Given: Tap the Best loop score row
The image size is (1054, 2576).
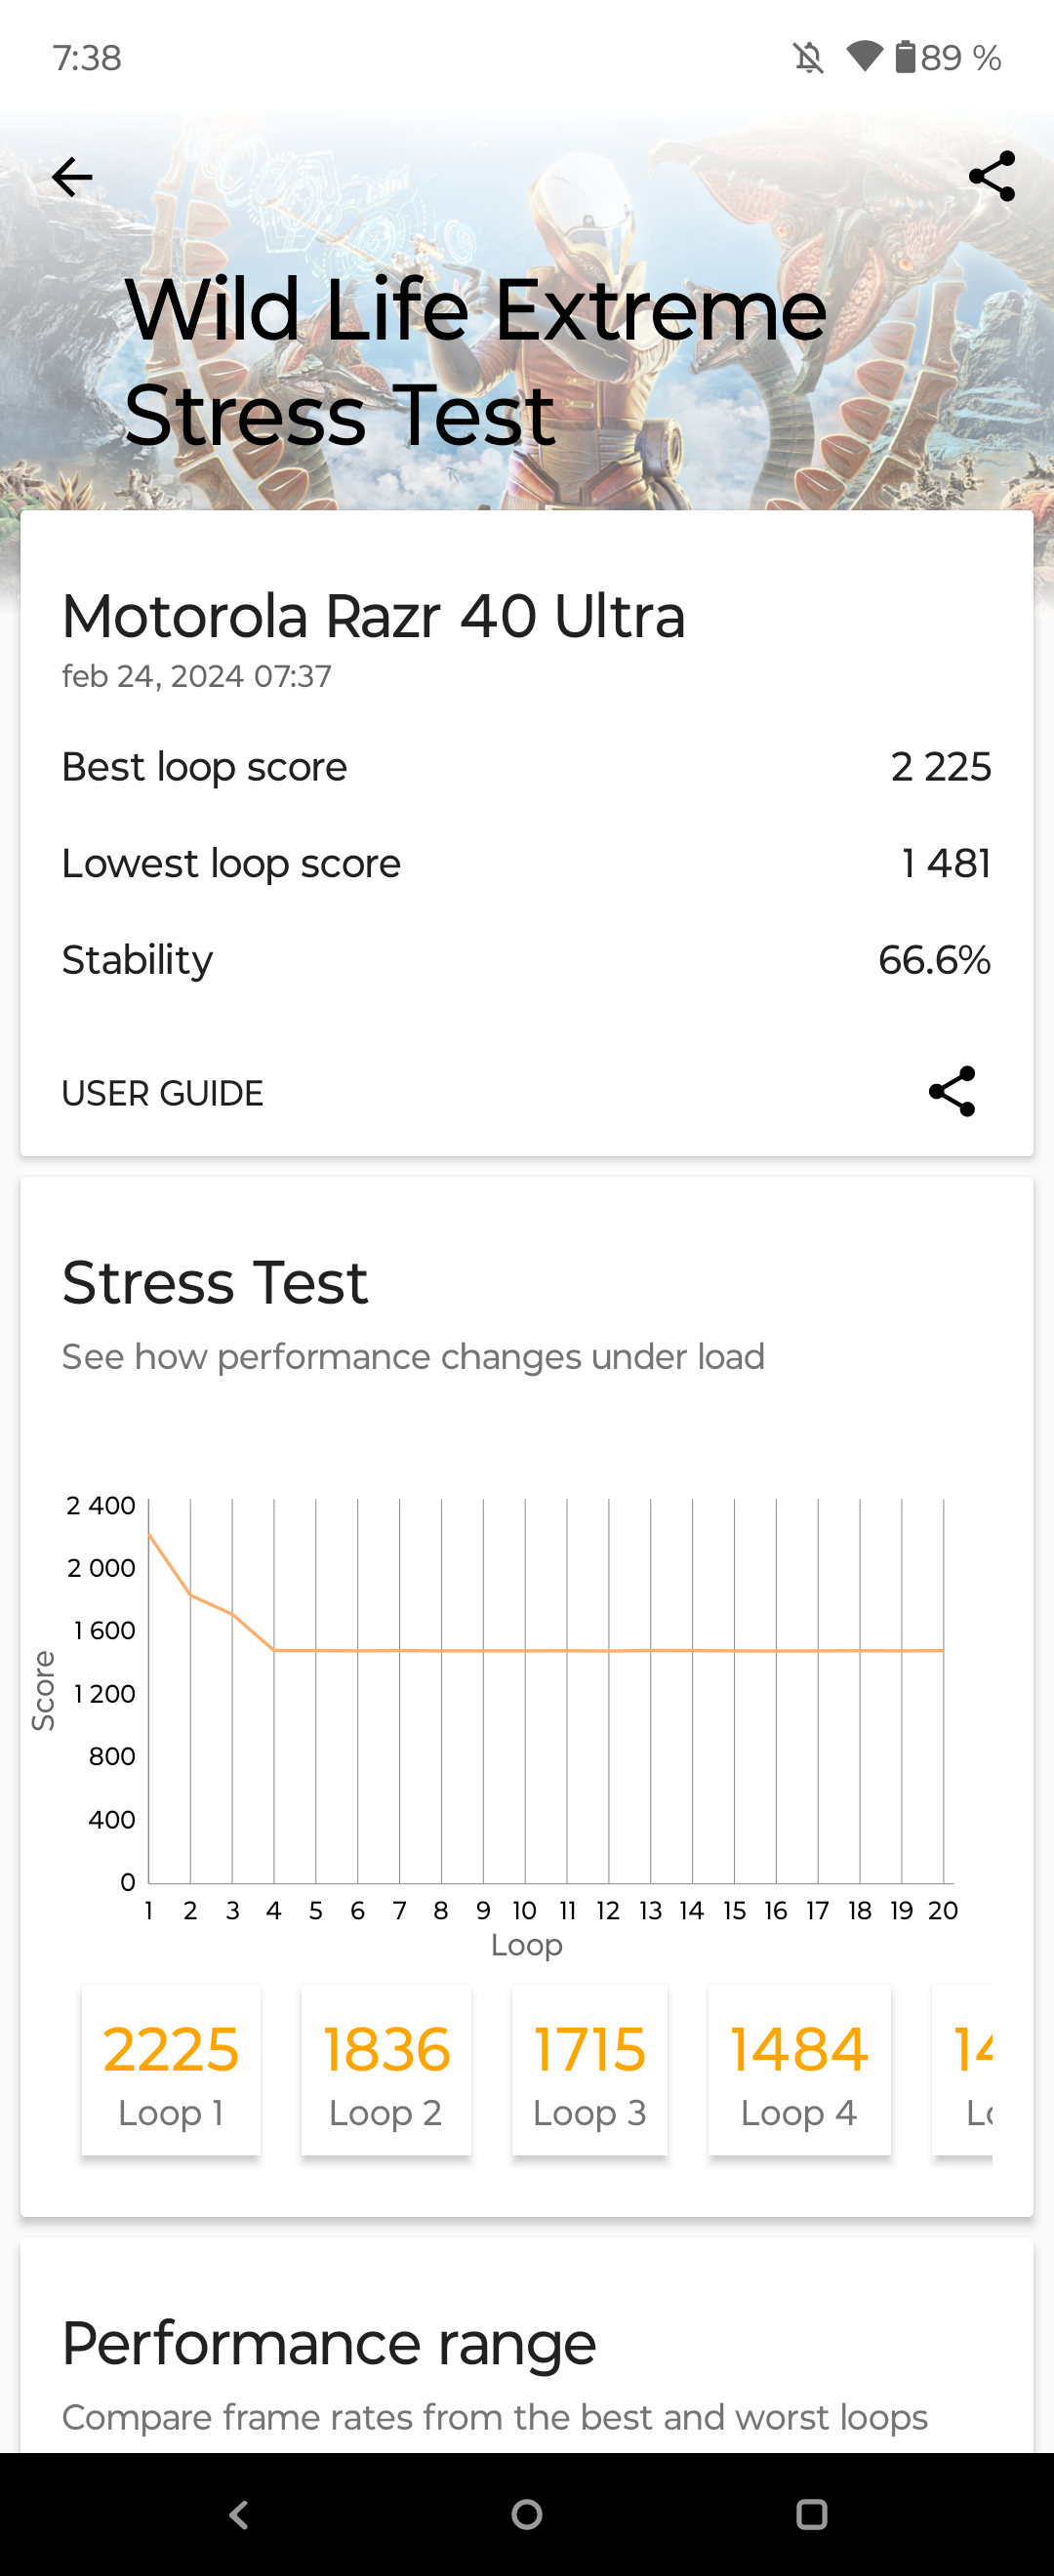Looking at the screenshot, I should 527,767.
